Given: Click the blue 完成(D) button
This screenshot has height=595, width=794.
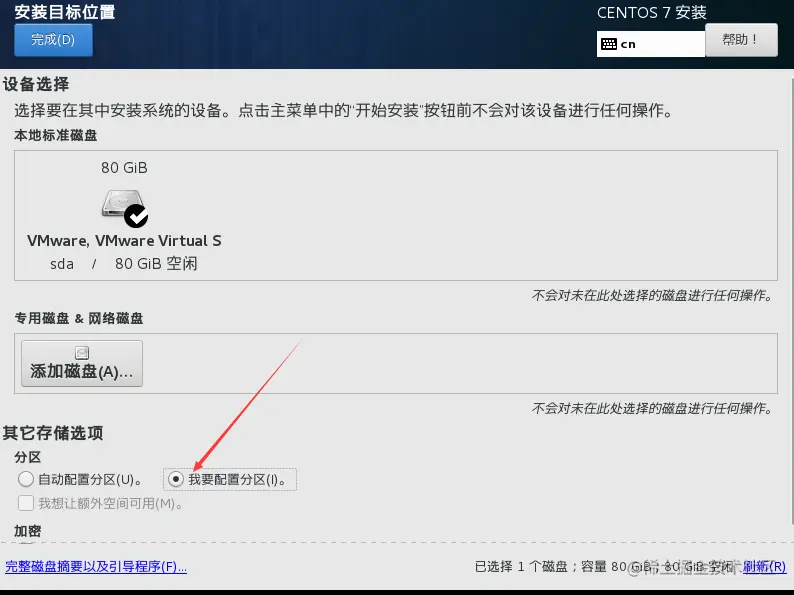Looking at the screenshot, I should pos(53,39).
